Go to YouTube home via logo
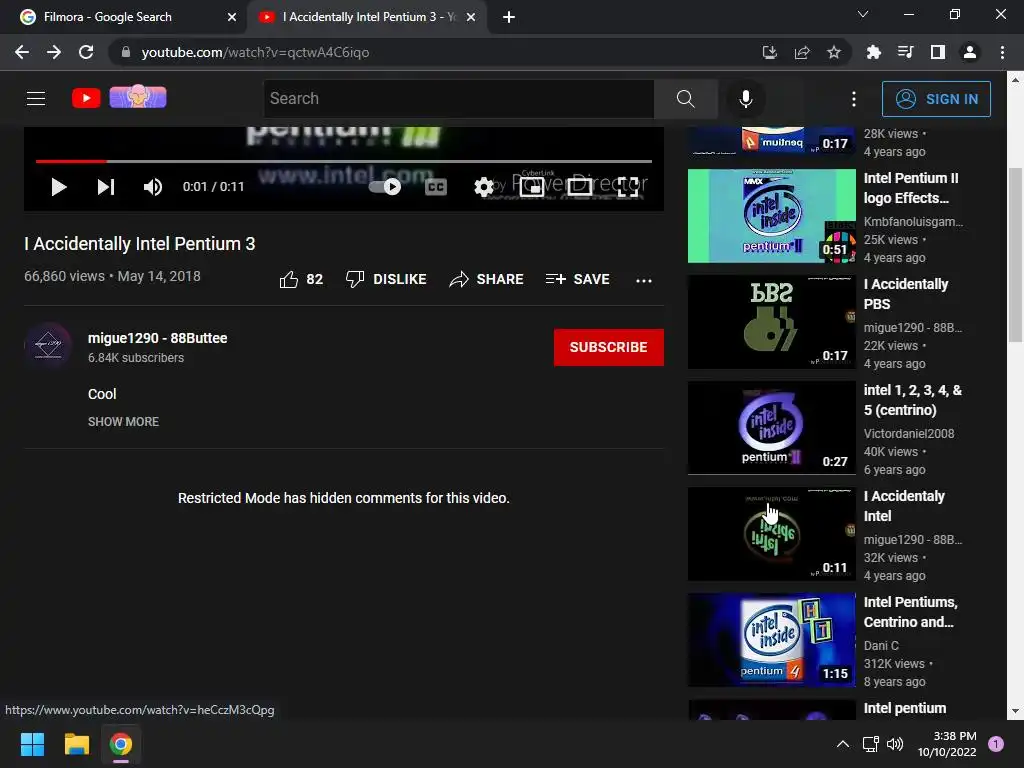 coord(86,99)
